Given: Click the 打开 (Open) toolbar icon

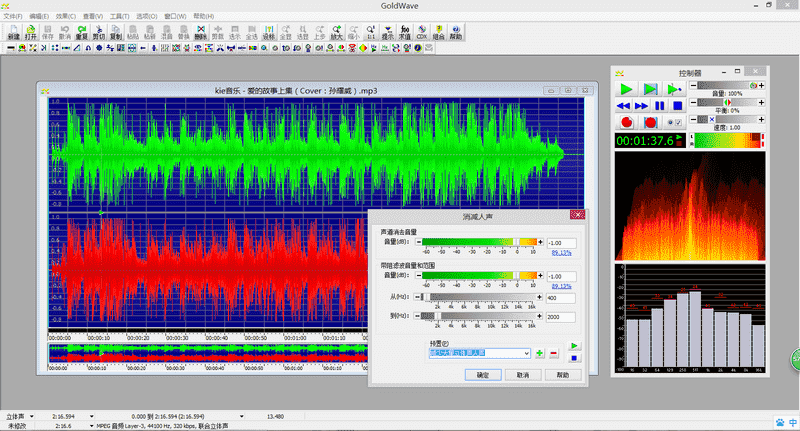Looking at the screenshot, I should coord(31,32).
